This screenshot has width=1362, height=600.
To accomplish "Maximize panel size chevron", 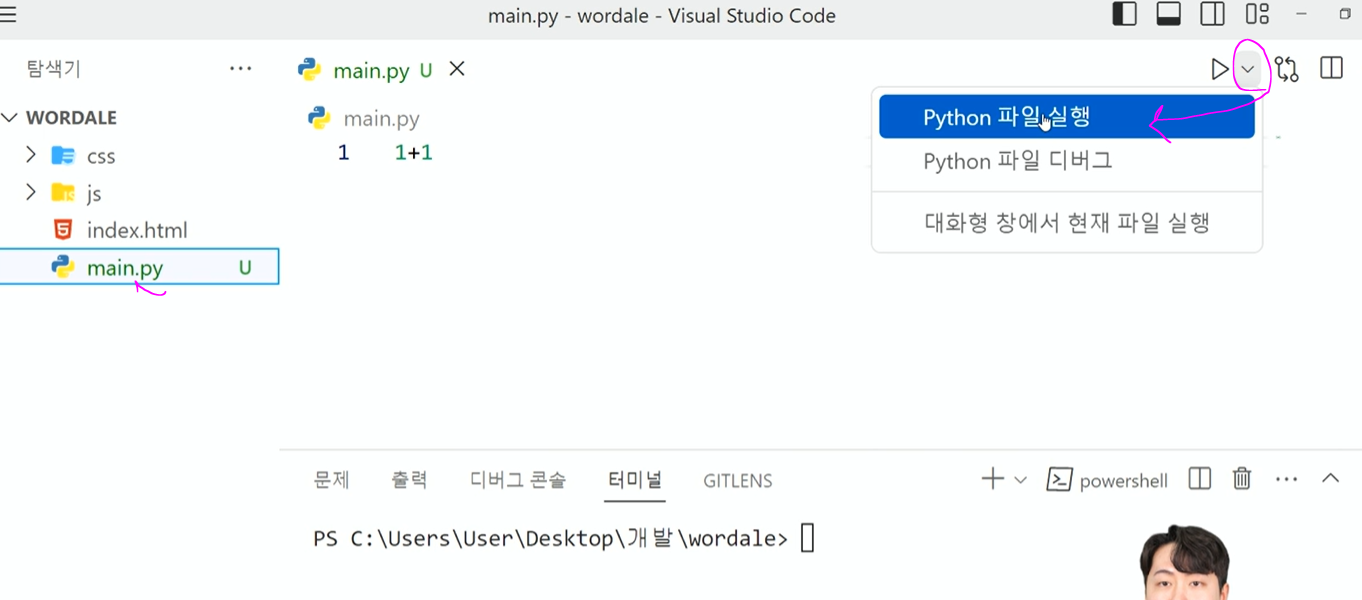I will coord(1330,479).
